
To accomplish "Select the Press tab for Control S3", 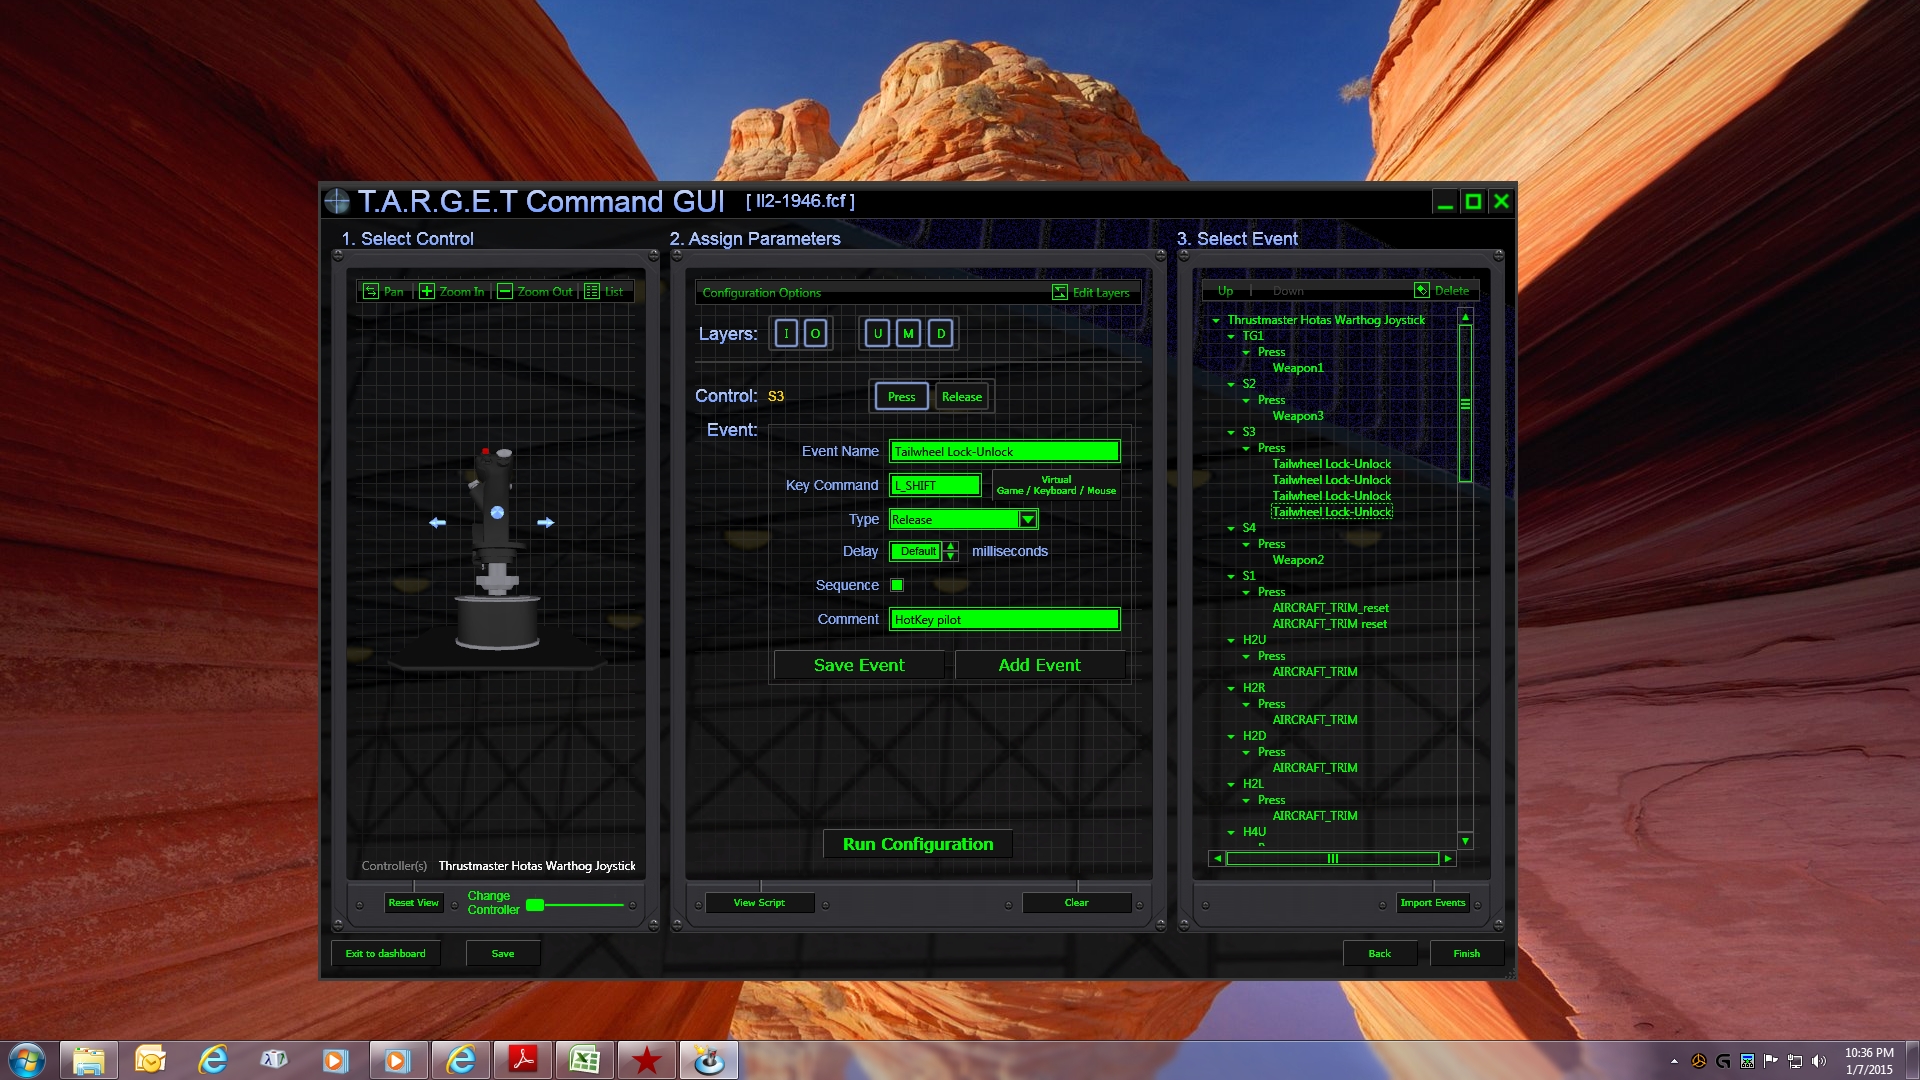I will pyautogui.click(x=900, y=396).
